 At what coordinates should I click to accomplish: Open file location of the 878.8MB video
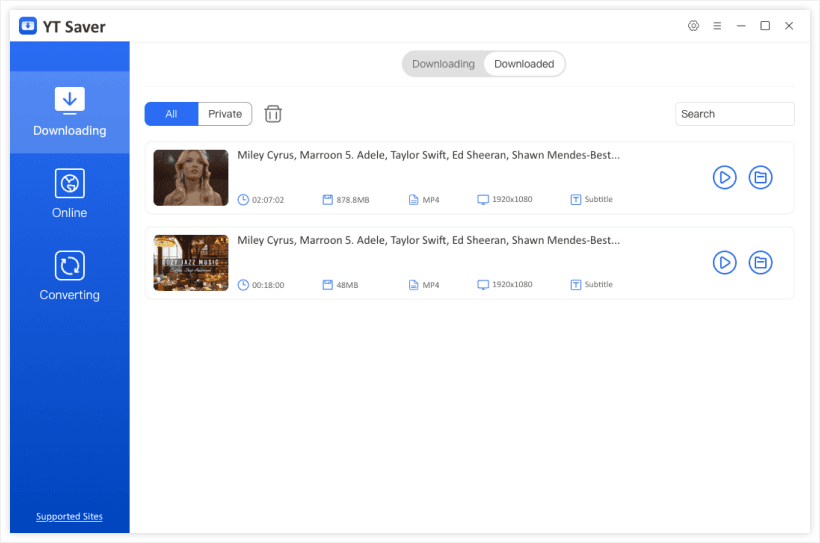click(760, 177)
